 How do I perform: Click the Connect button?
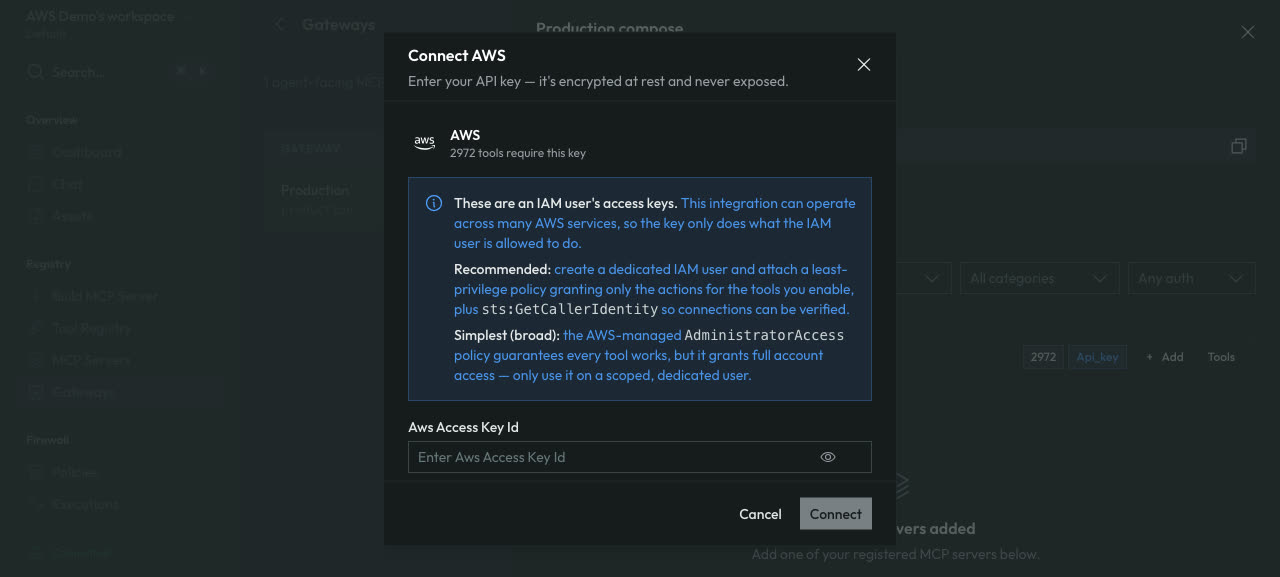click(x=835, y=514)
